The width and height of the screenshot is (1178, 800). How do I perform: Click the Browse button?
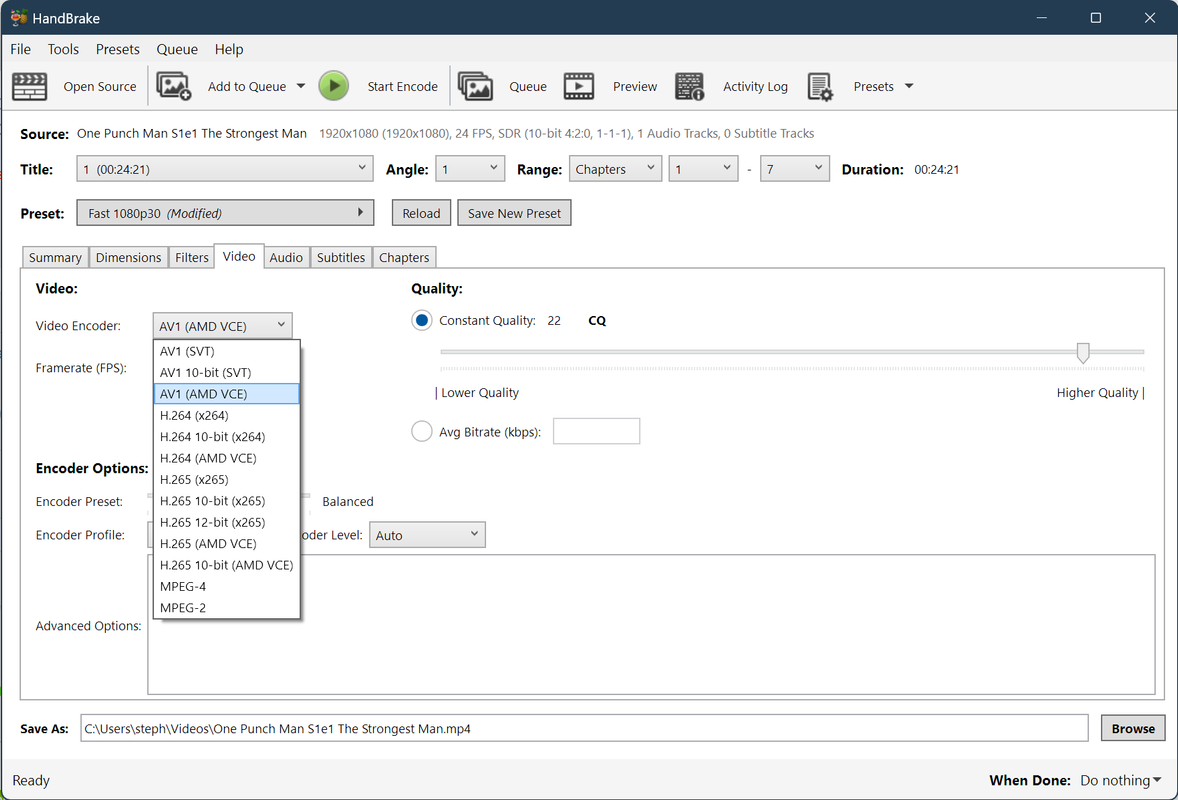[x=1133, y=729]
